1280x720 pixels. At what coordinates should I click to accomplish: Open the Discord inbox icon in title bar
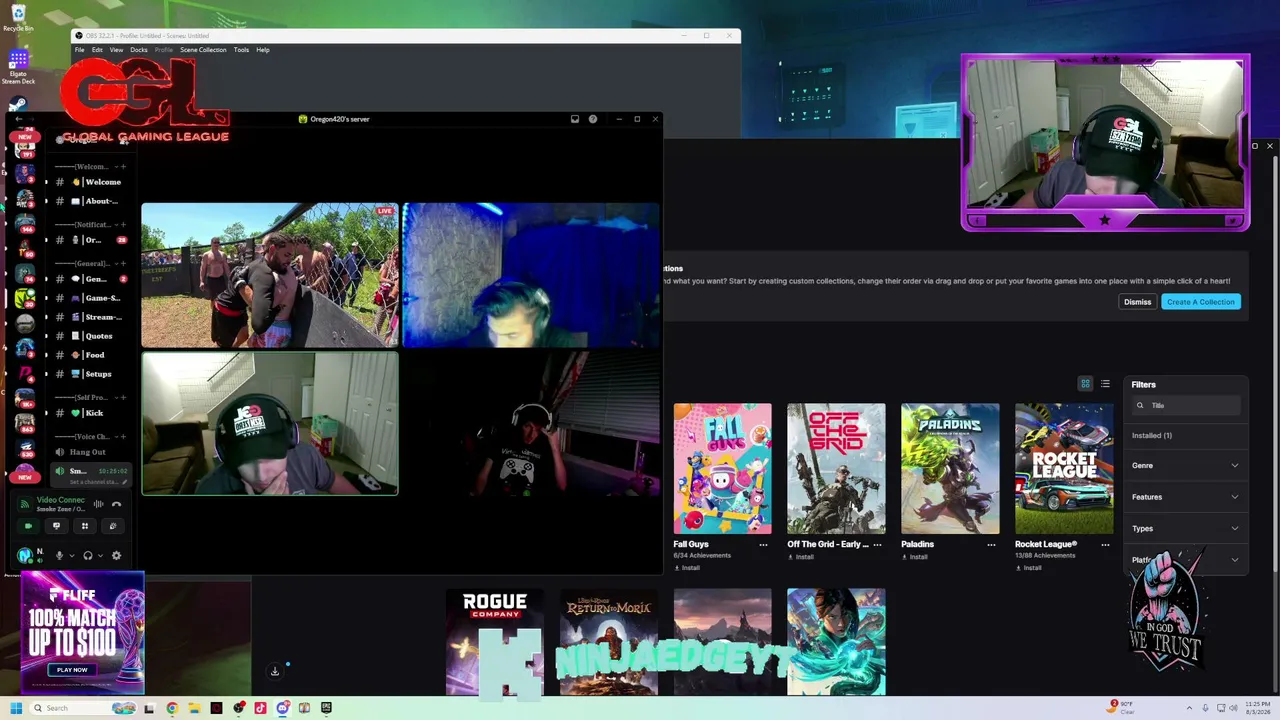[x=575, y=119]
